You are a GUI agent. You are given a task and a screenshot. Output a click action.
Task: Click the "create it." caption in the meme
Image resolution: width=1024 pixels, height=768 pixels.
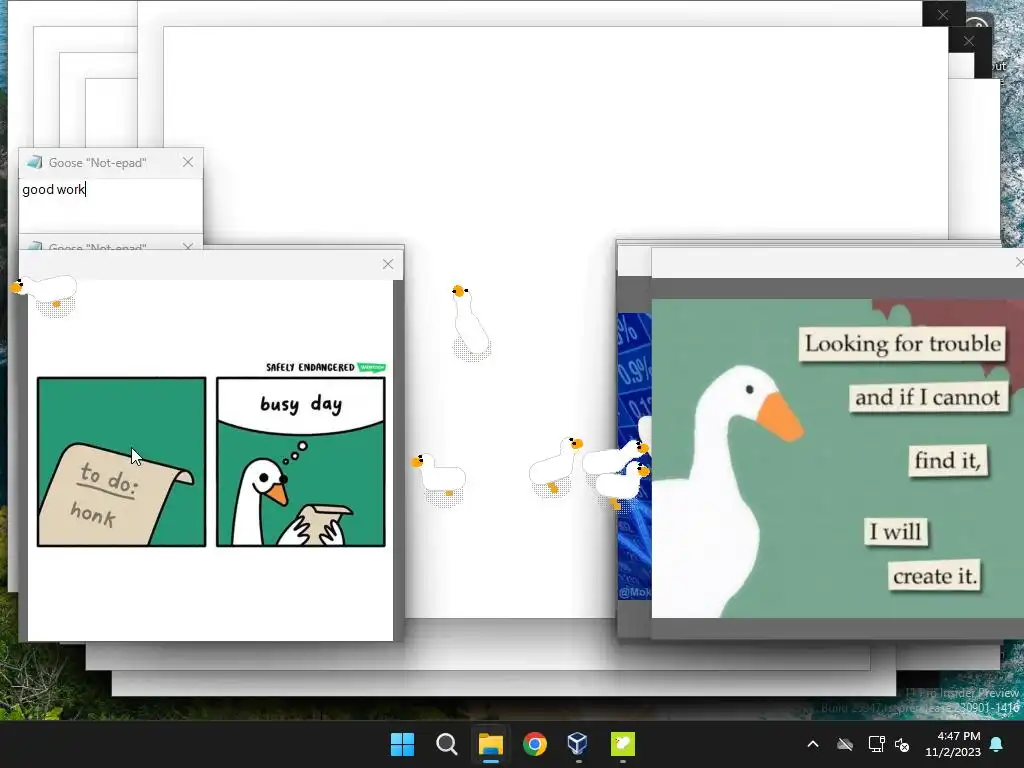click(x=935, y=576)
